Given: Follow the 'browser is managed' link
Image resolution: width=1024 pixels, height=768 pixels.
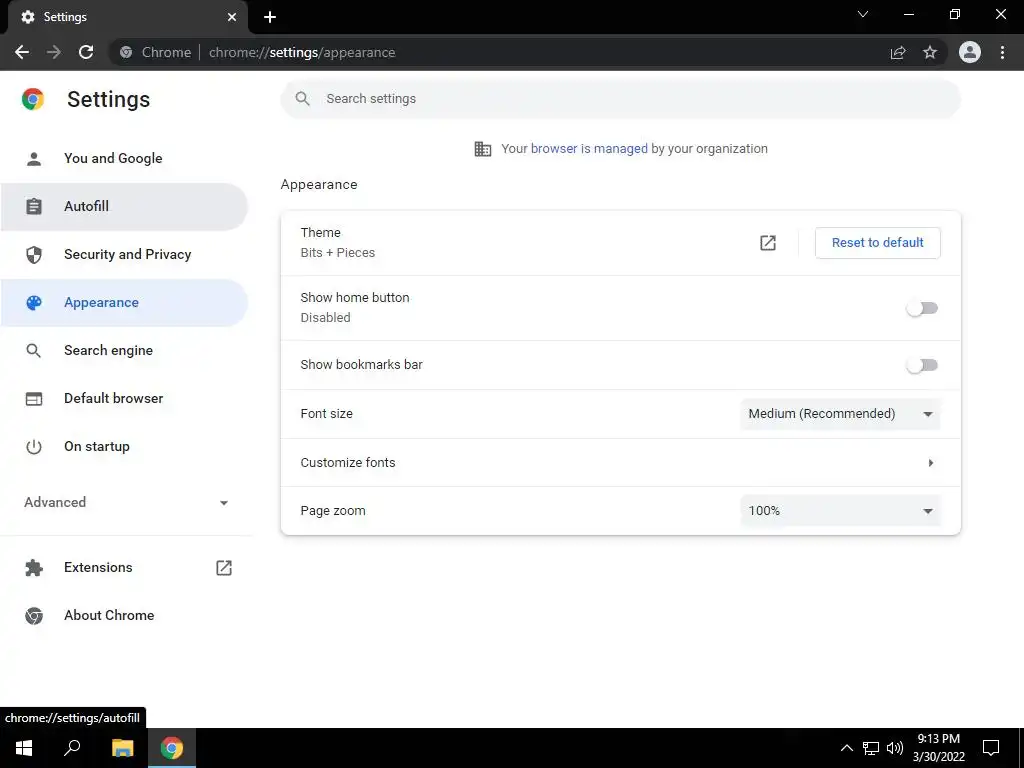Looking at the screenshot, I should tap(589, 149).
